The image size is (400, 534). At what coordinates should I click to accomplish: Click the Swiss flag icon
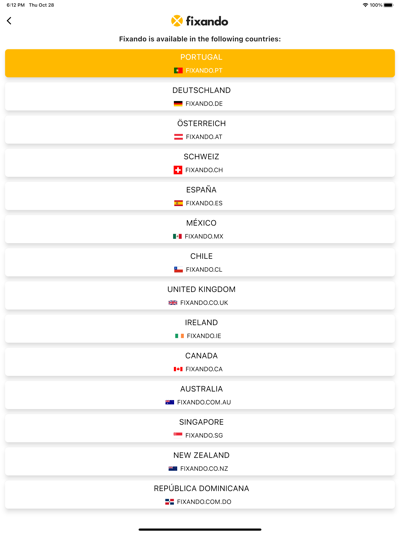tap(178, 170)
